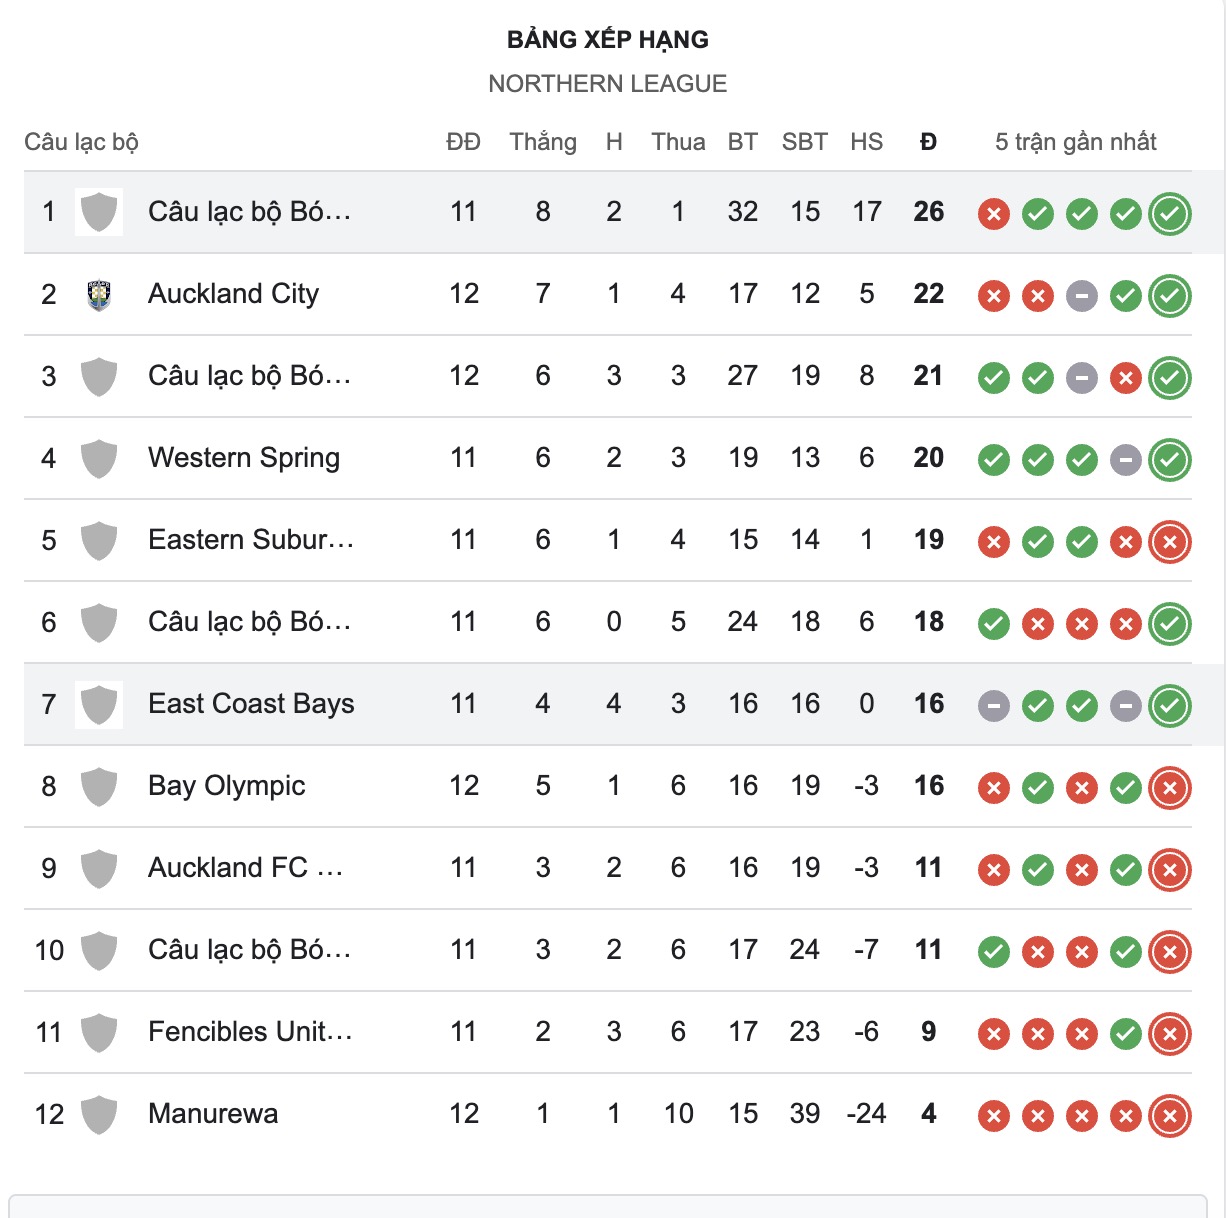Click Western Spring shield logo
The height and width of the screenshot is (1218, 1226).
[98, 459]
